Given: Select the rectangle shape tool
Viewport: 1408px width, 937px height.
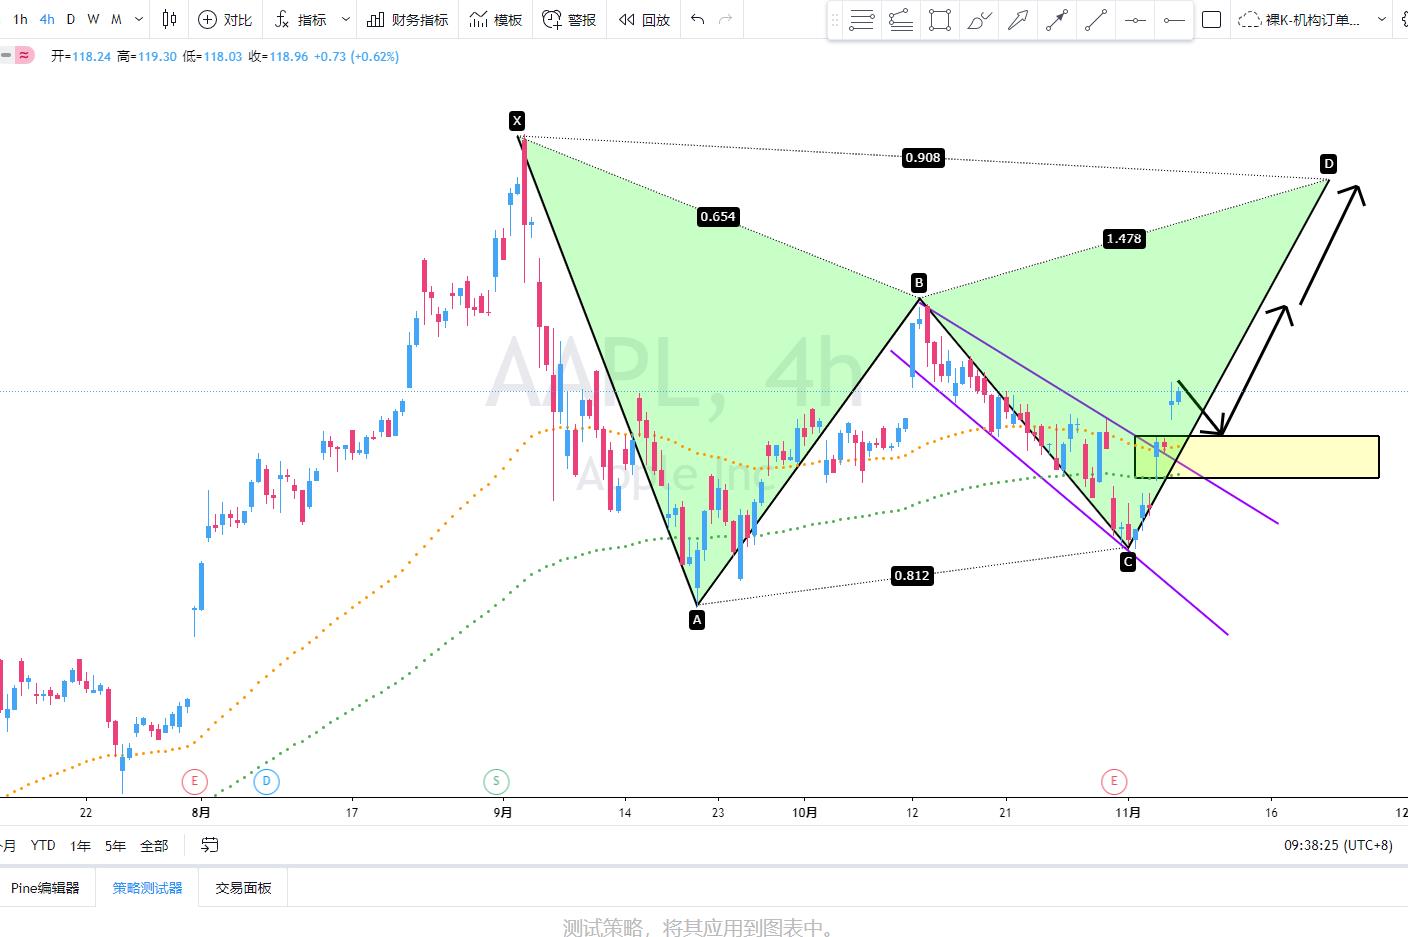Looking at the screenshot, I should coord(940,20).
